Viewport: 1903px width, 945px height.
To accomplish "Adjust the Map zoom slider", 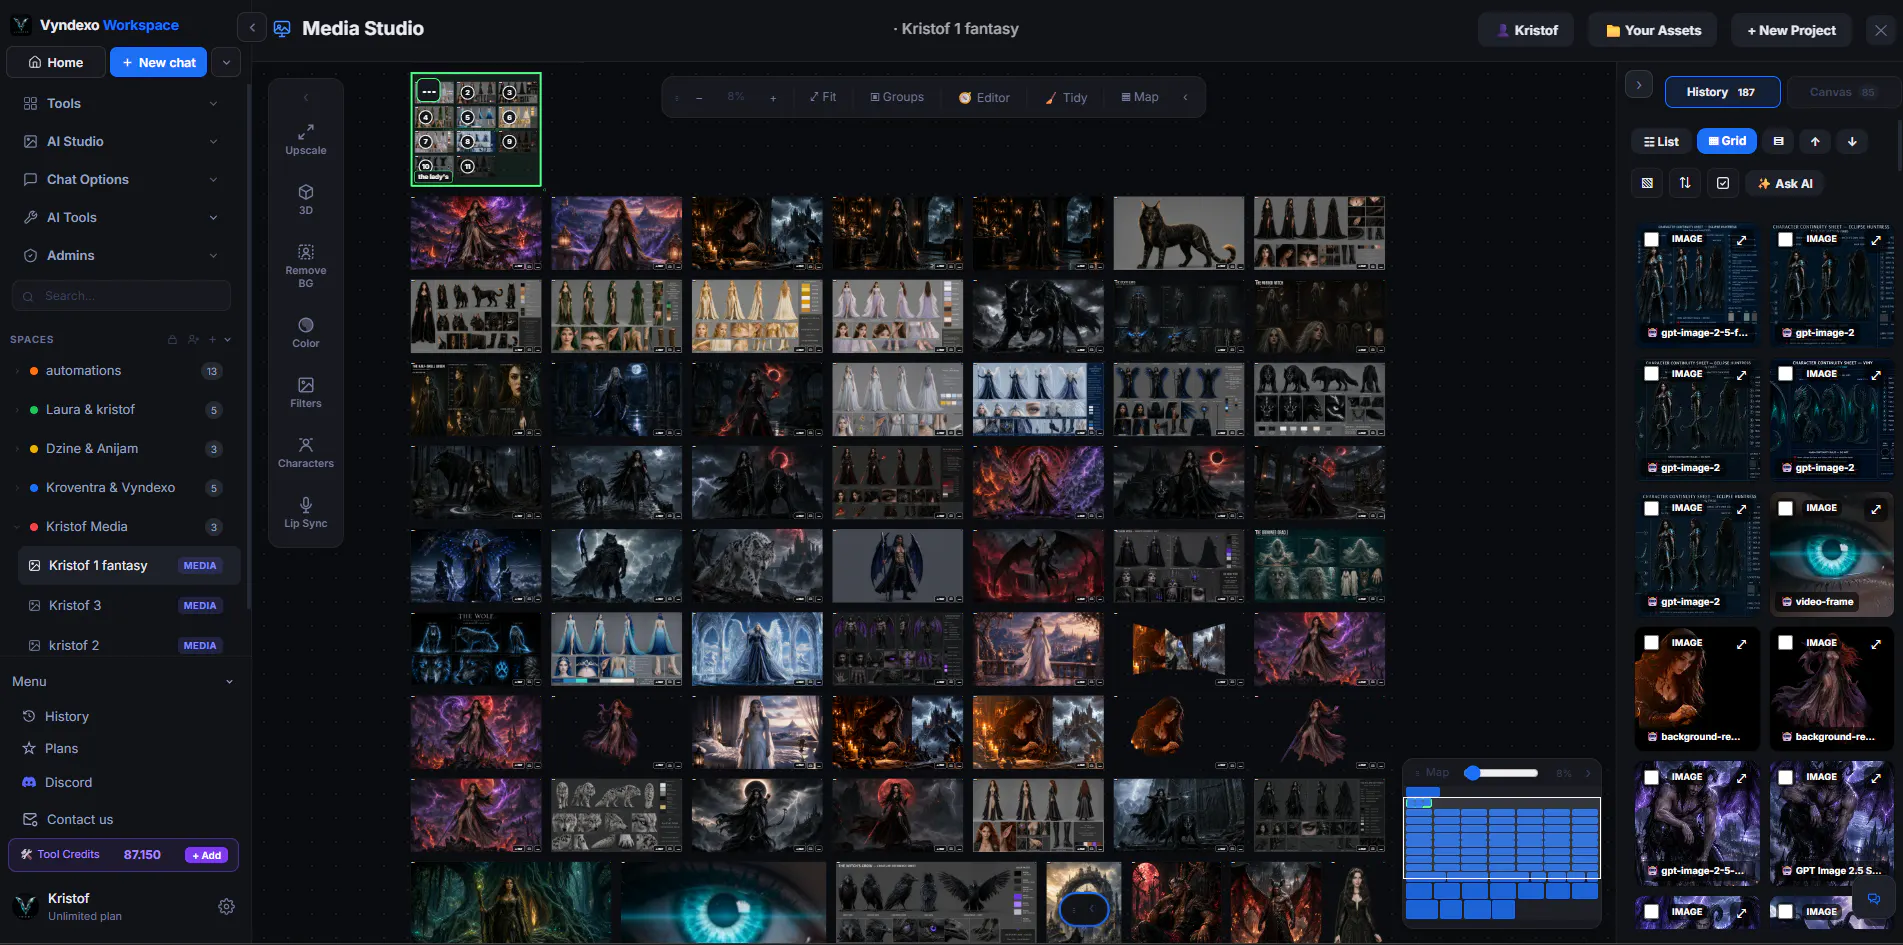I will click(x=1502, y=773).
